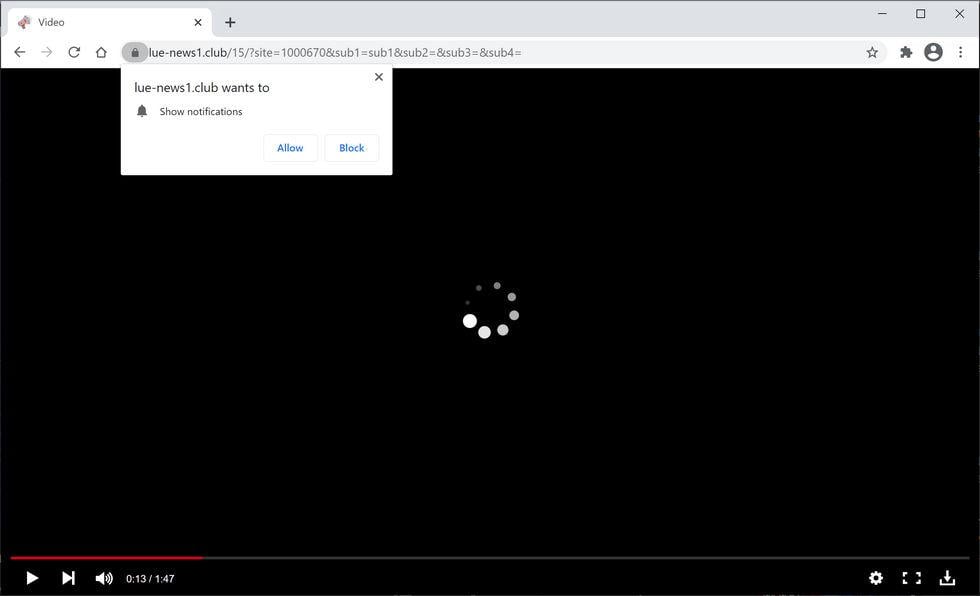Click the padlock site security icon
This screenshot has width=980, height=596.
point(135,51)
